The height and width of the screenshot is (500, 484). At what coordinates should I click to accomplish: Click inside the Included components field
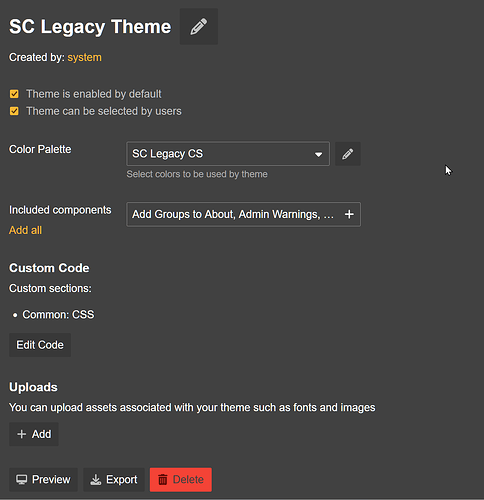coord(243,214)
